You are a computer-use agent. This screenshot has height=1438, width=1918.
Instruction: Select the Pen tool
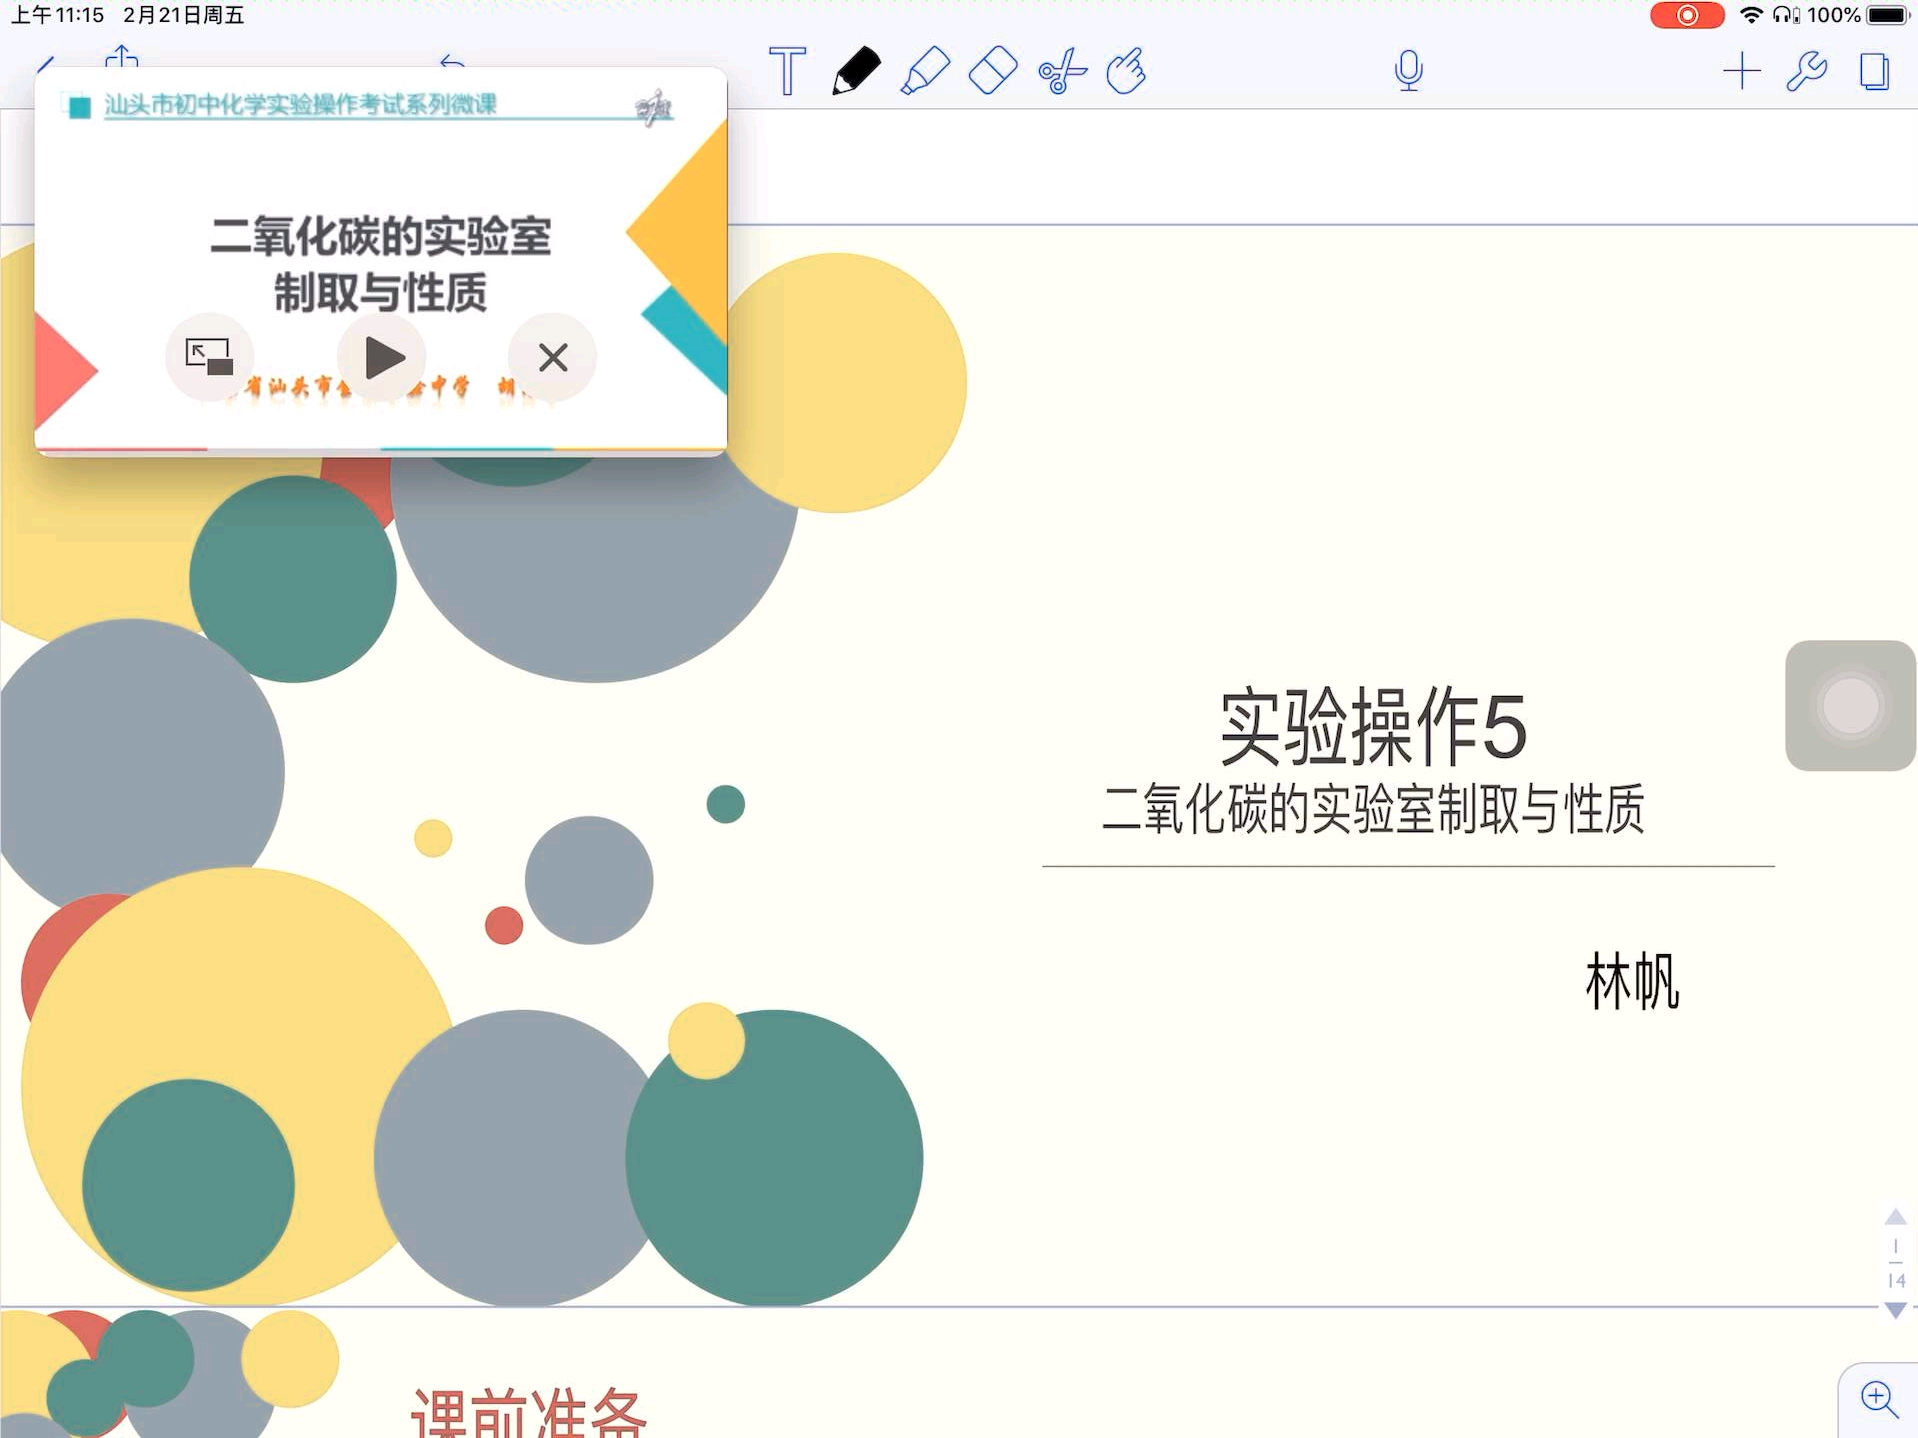[x=855, y=71]
